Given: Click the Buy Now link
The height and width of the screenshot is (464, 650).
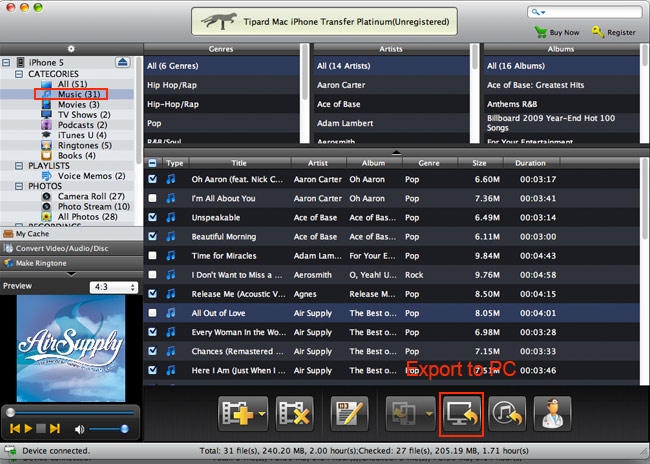Looking at the screenshot, I should [x=564, y=32].
